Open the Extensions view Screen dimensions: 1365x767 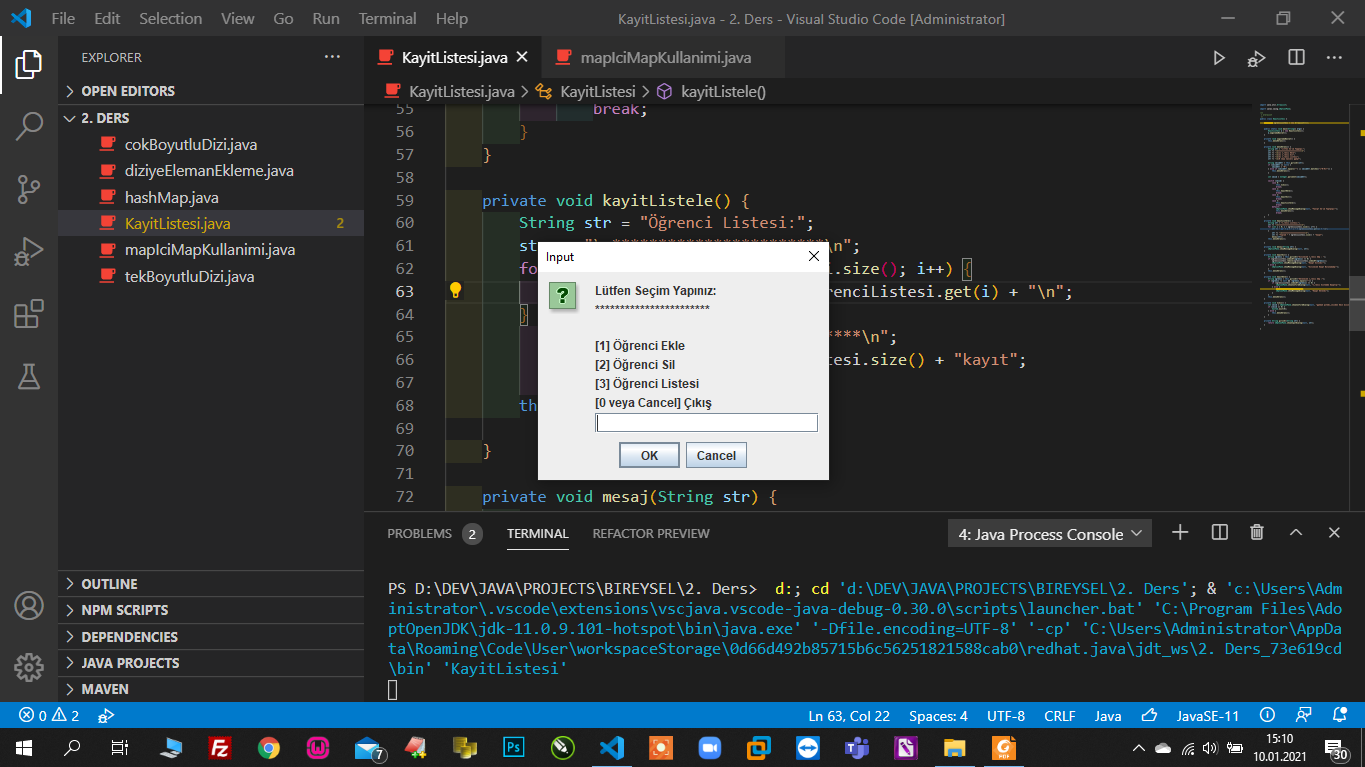pyautogui.click(x=29, y=314)
